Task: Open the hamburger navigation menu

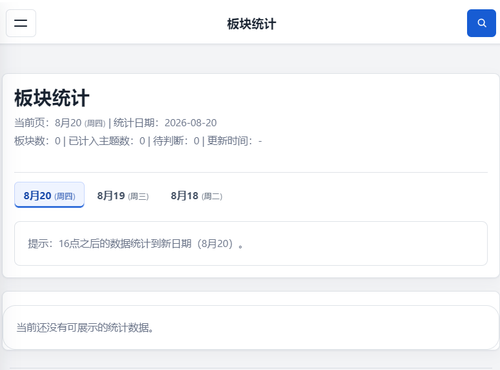Action: click(x=21, y=23)
